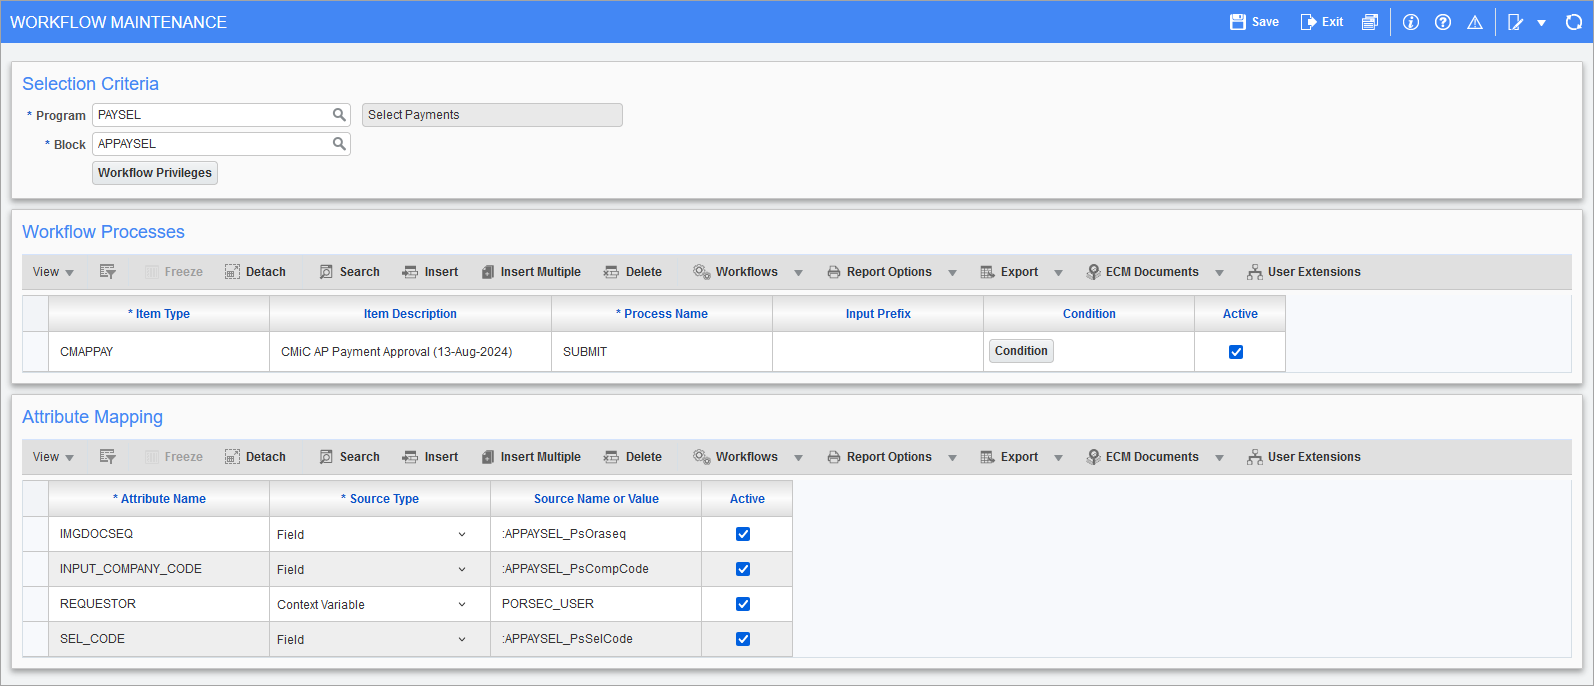
Task: Click the edit page pencil icon
Action: point(1516,22)
